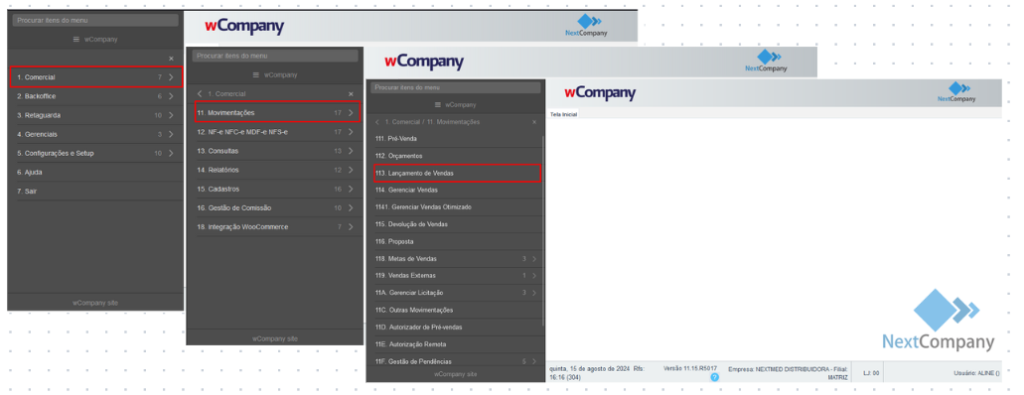Click back arrow in '11. Movimentações' breadcrumb
Viewport: 1024px width, 395px height.
(x=377, y=122)
